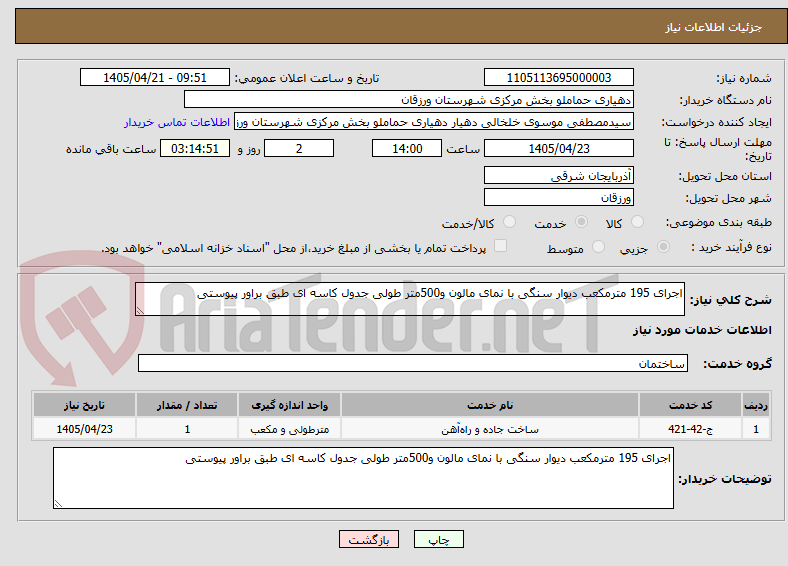
Task: Click the deadline hour field 14:00
Action: (x=407, y=148)
